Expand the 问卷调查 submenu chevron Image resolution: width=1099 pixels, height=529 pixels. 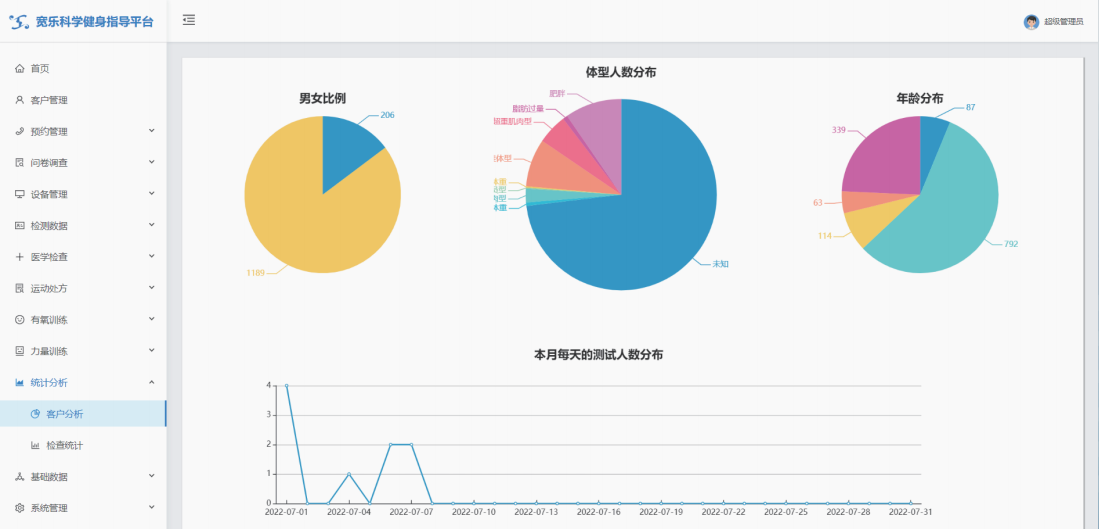coord(151,162)
